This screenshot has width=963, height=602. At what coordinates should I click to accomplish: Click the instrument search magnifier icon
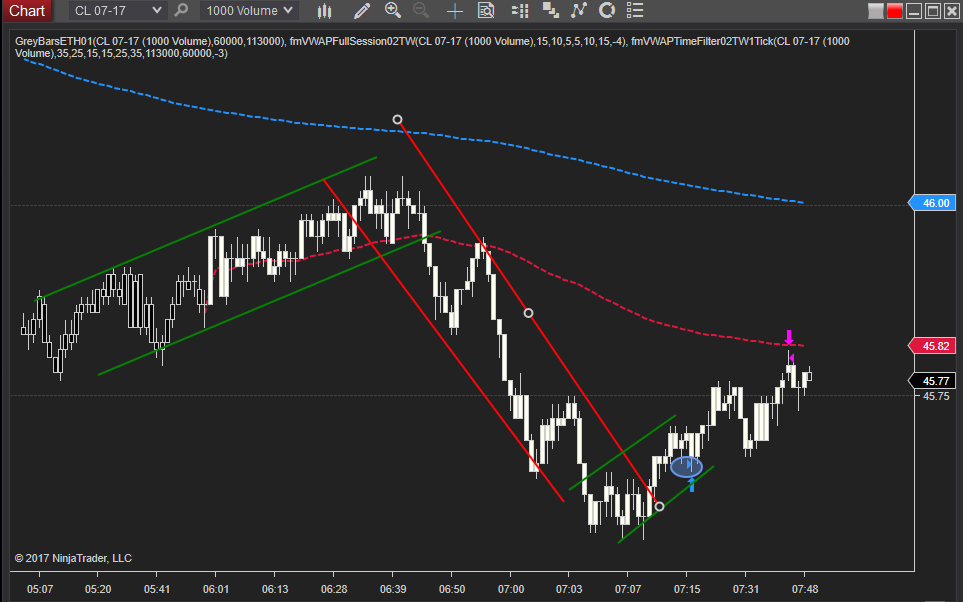181,10
